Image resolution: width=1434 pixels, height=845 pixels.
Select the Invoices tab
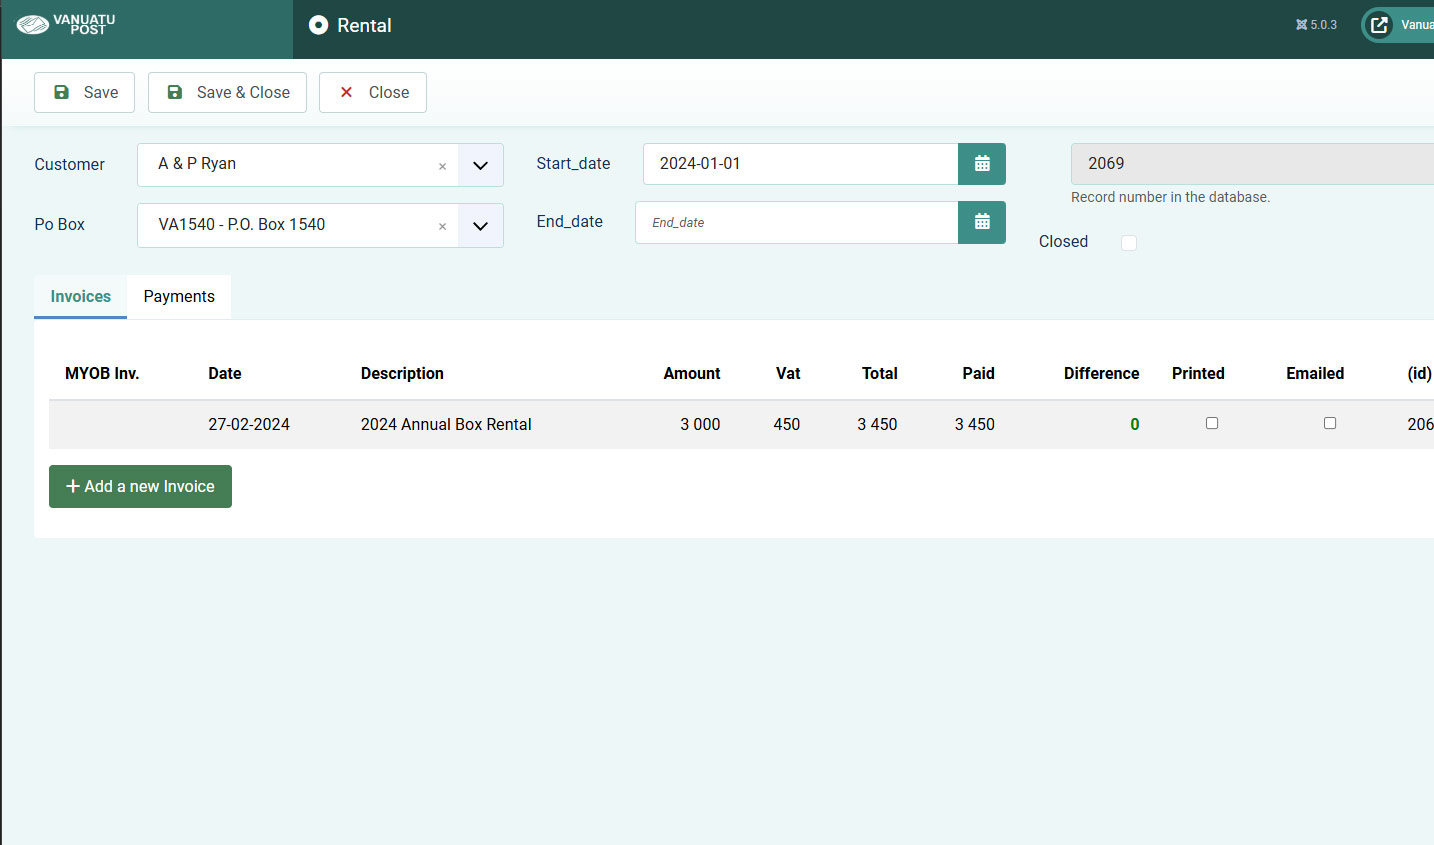pyautogui.click(x=81, y=297)
